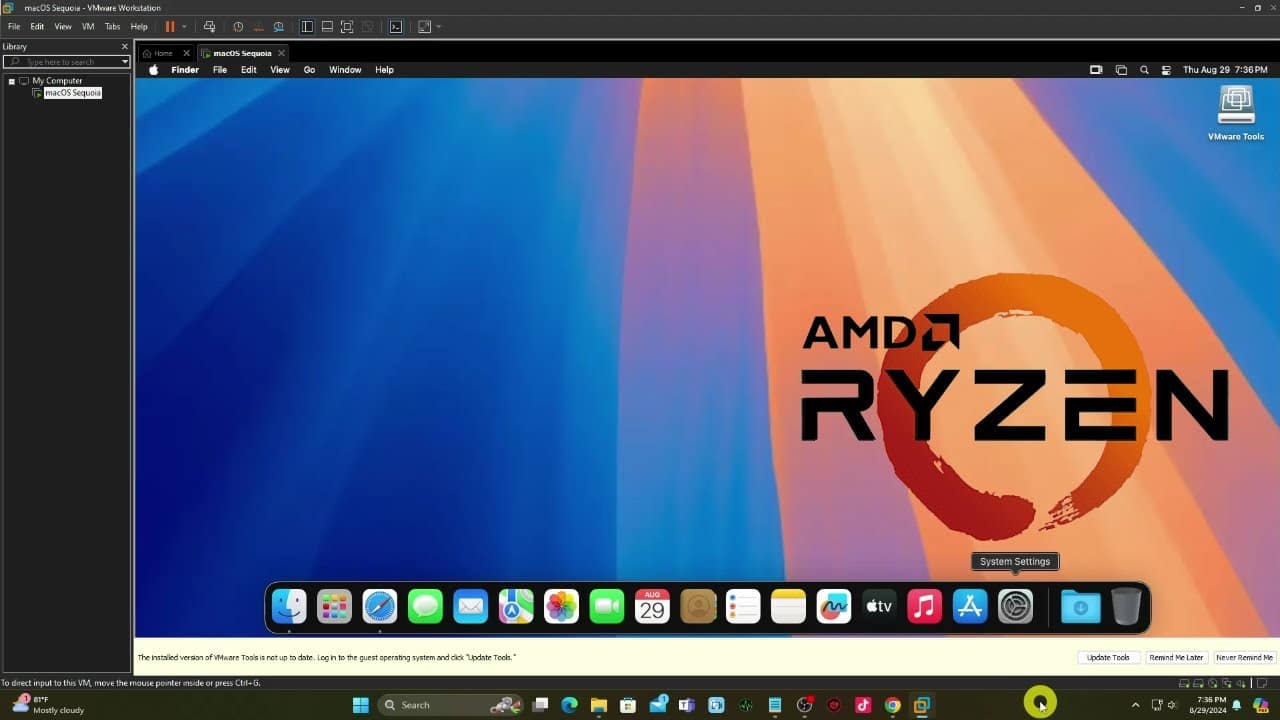This screenshot has width=1280, height=720.
Task: Click the Update Tools button
Action: 1107,657
